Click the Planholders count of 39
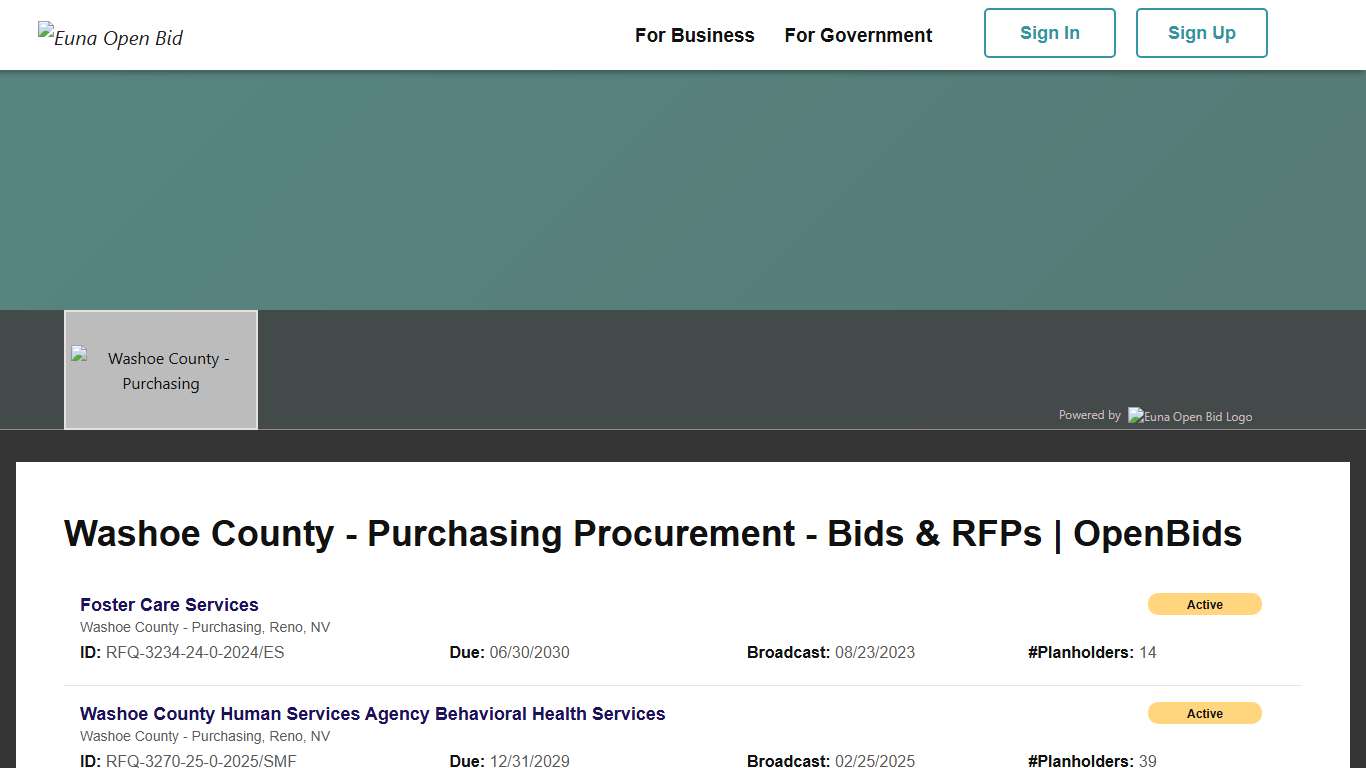This screenshot has width=1366, height=768. [1148, 761]
